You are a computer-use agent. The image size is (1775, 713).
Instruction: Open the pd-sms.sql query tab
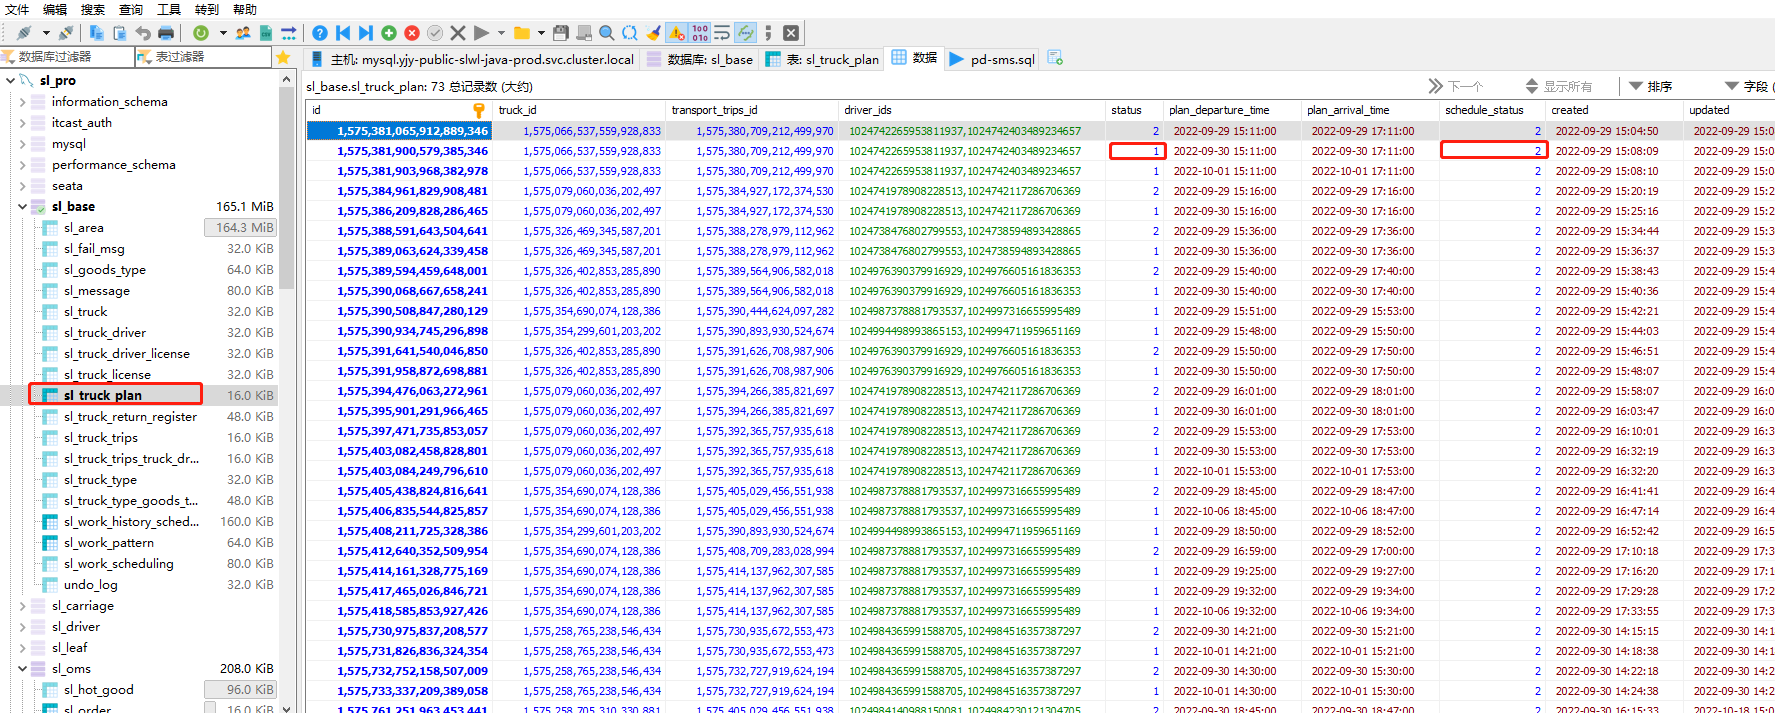[992, 59]
